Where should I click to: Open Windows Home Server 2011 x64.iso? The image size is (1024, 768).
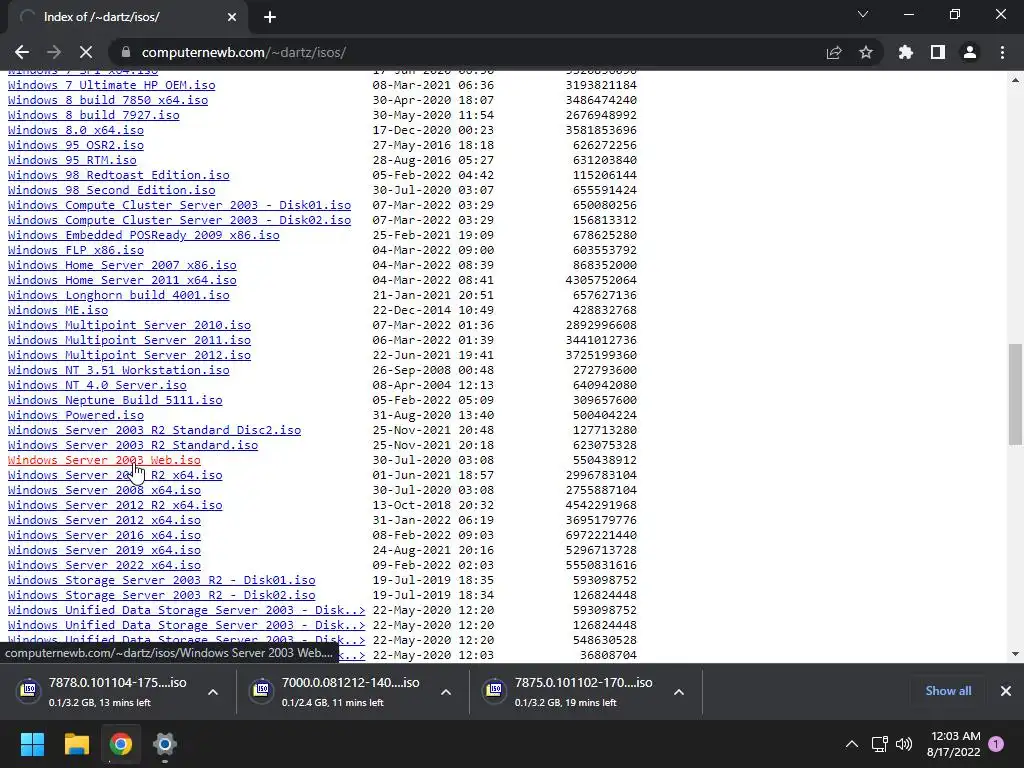(122, 280)
